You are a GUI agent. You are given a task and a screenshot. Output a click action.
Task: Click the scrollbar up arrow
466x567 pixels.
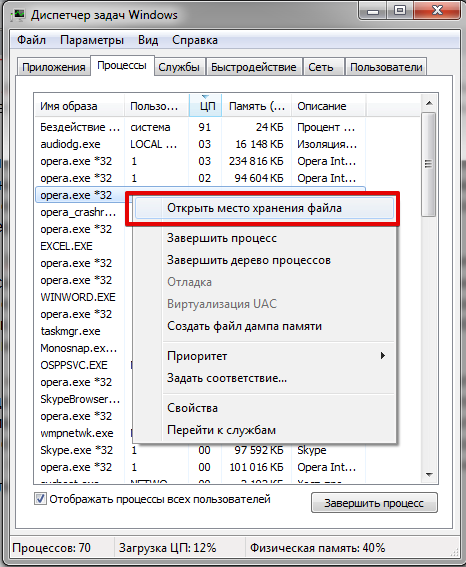pos(429,103)
